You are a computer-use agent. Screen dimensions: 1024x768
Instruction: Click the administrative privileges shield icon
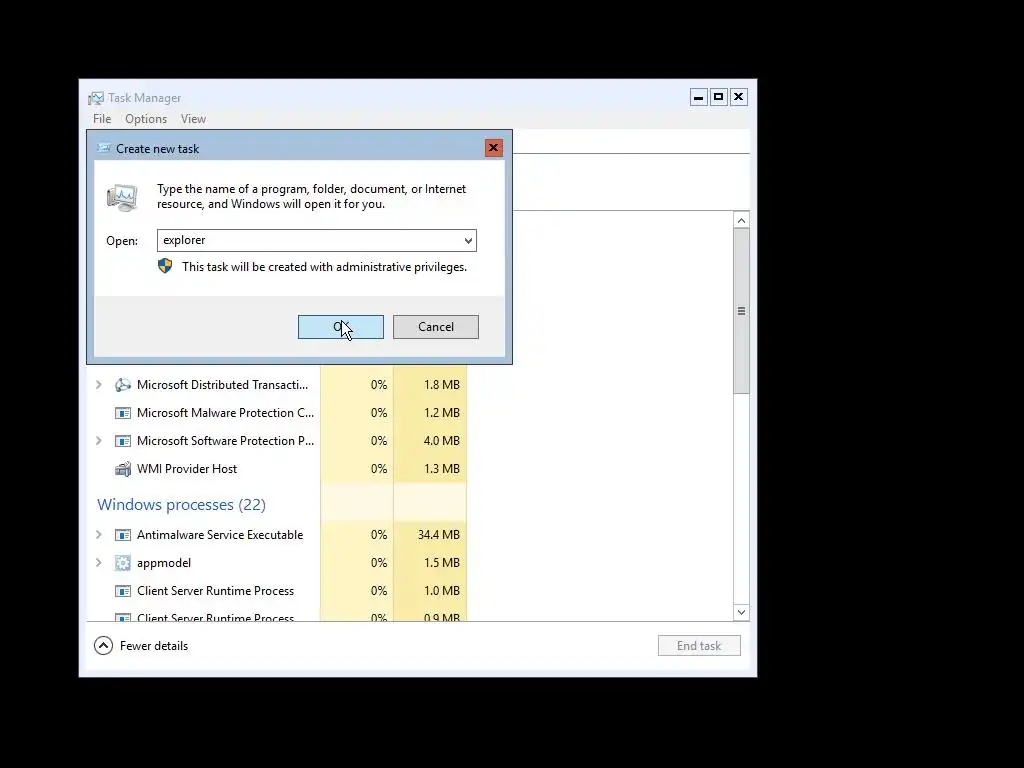click(x=165, y=266)
